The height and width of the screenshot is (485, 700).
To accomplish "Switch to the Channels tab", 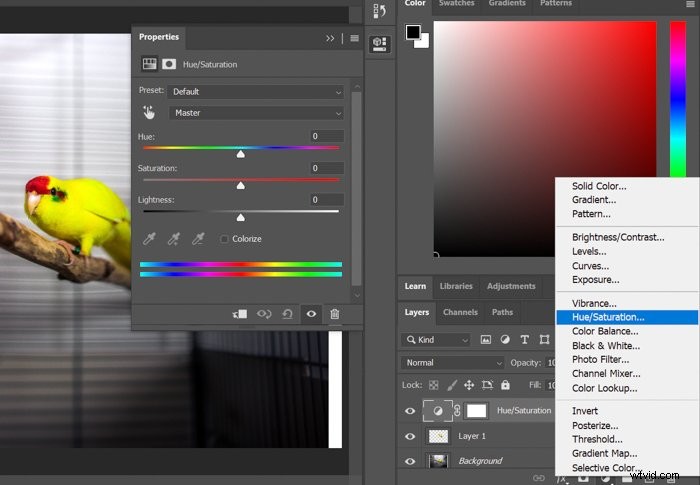I will [x=460, y=312].
